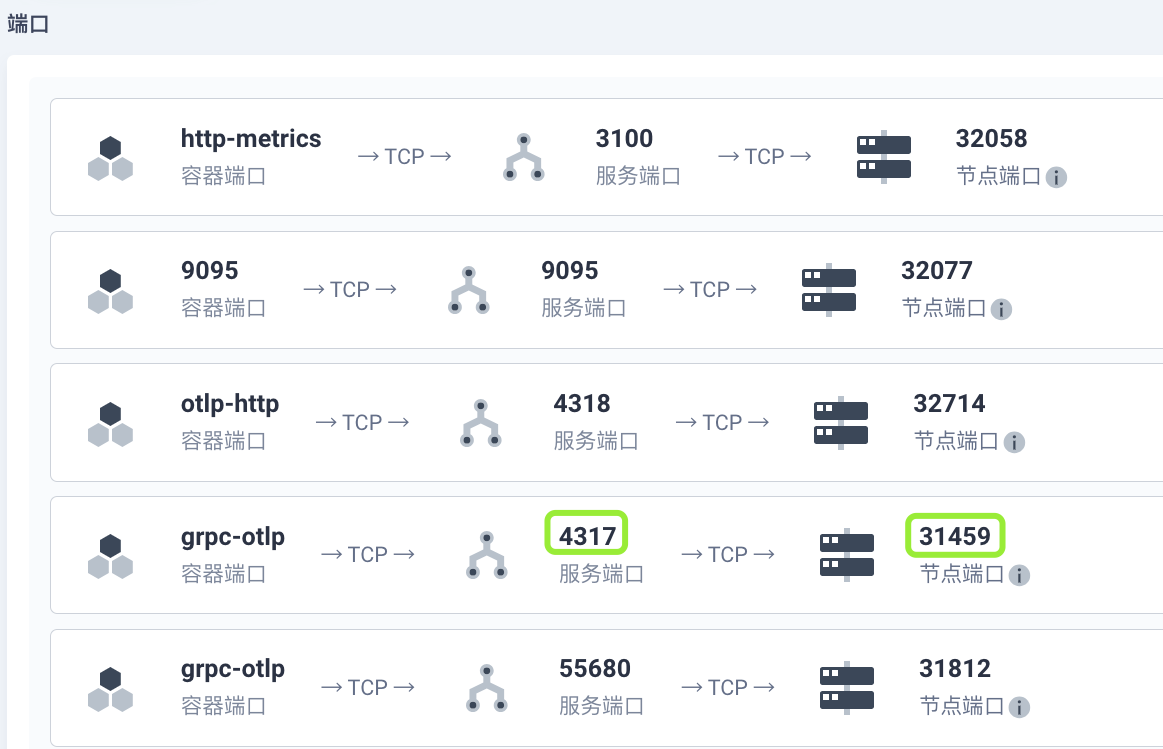Select the highlighted node port 31459

(955, 536)
